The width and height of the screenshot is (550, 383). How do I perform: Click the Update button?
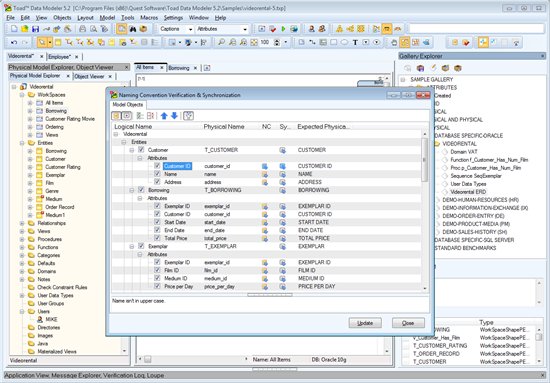365,323
